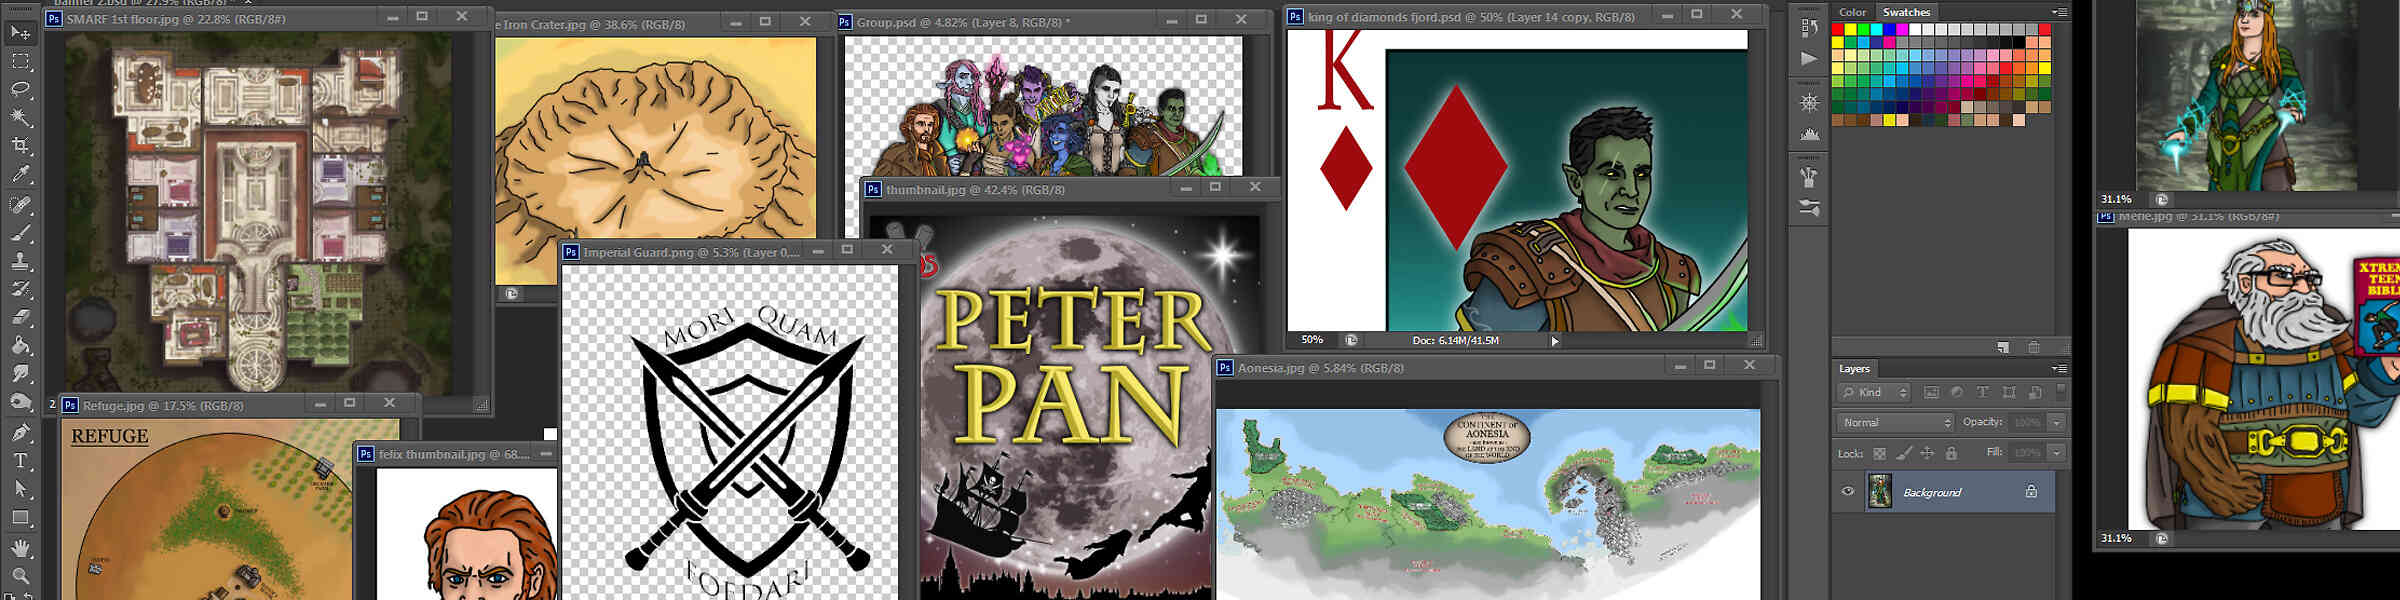Select the Path Selection tool

point(20,489)
